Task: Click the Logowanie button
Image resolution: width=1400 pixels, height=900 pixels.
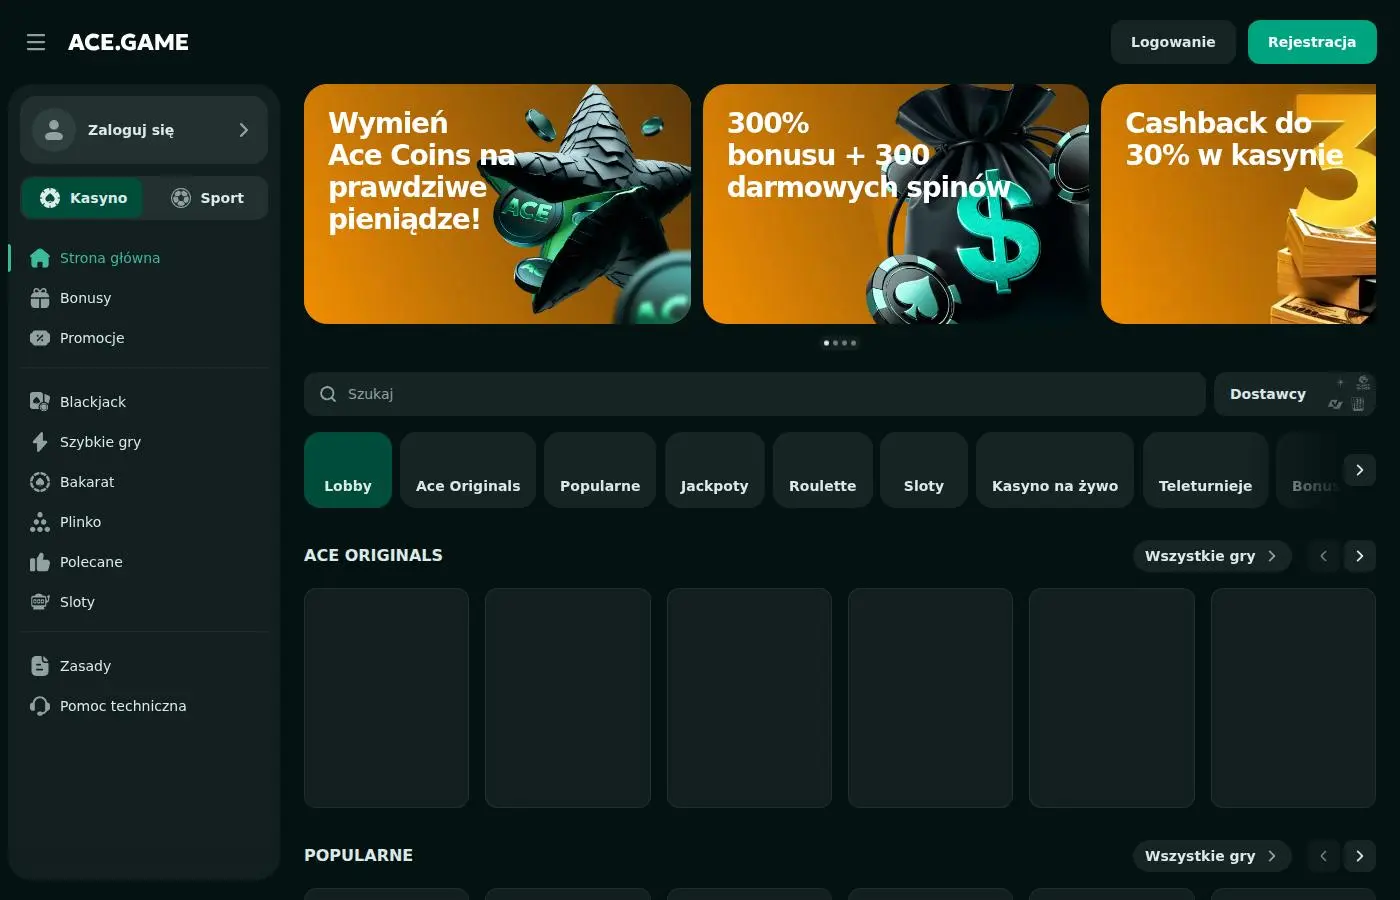Action: click(1173, 42)
